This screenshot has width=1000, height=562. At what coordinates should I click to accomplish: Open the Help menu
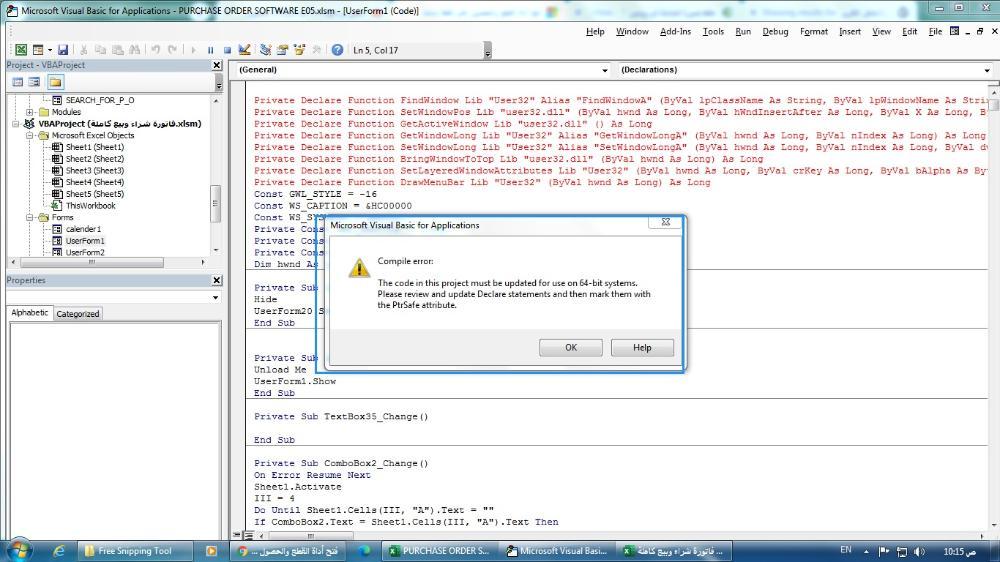[x=595, y=31]
